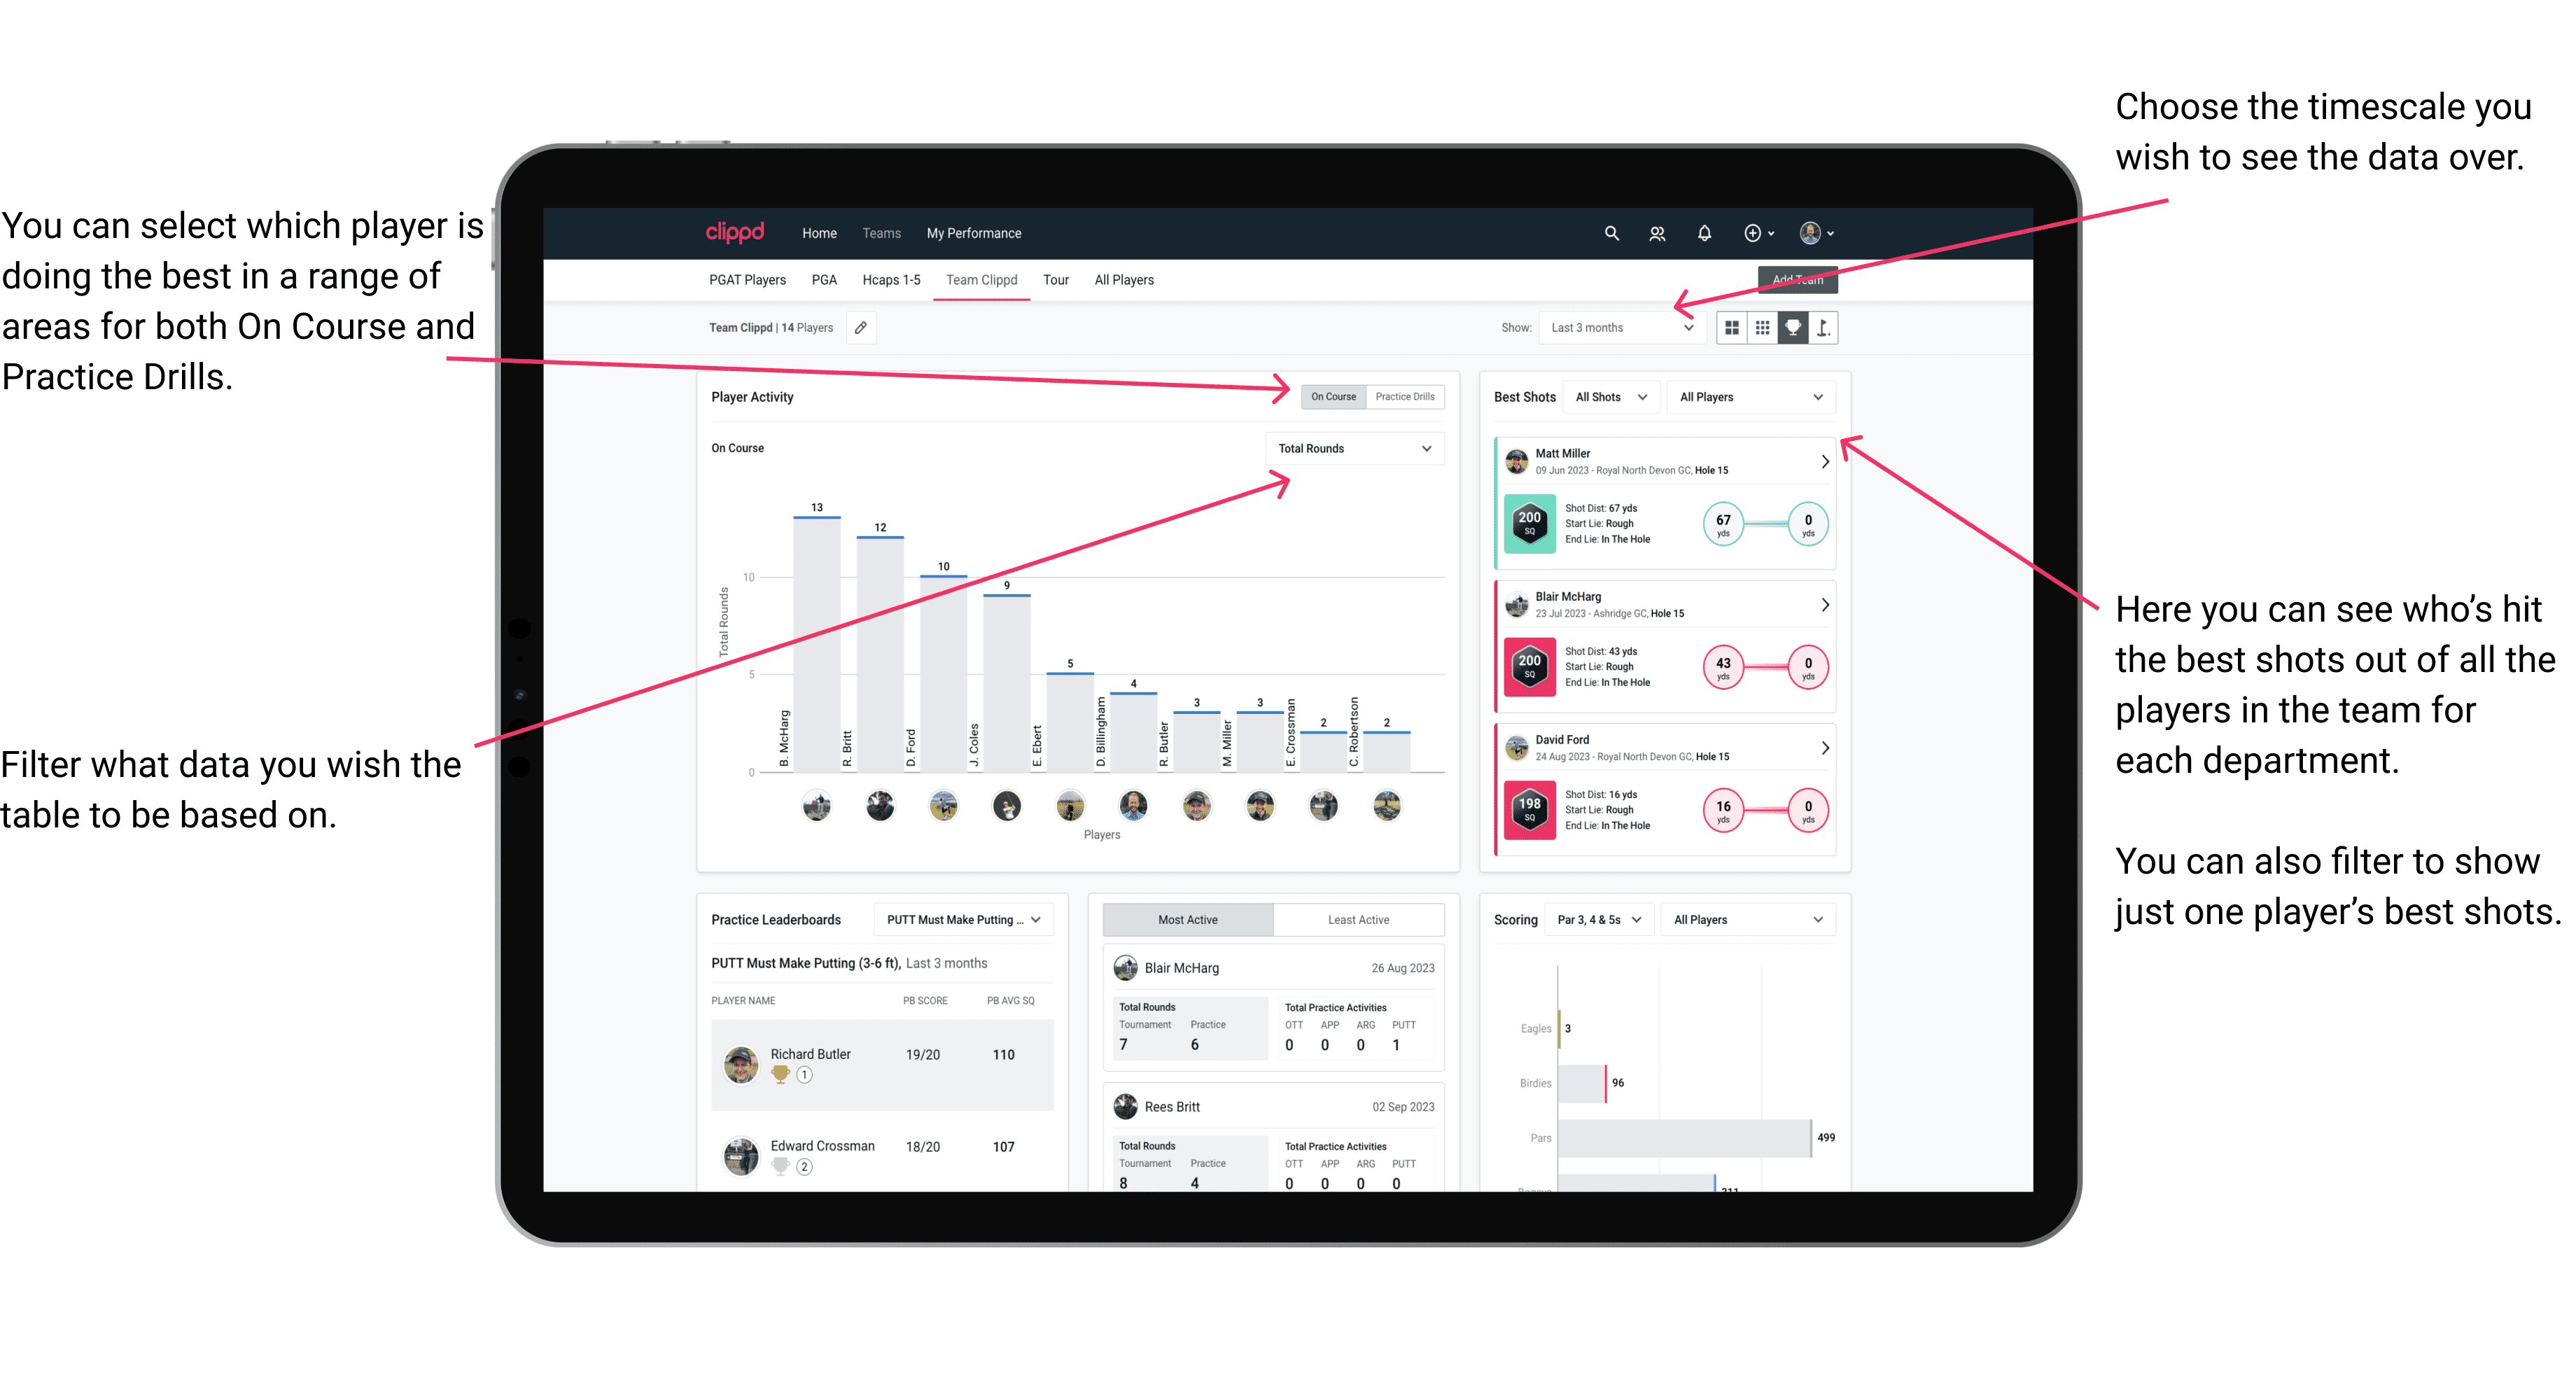Viewport: 2576px width, 1386px height.
Task: Select the Team Clippd tab
Action: 983,281
